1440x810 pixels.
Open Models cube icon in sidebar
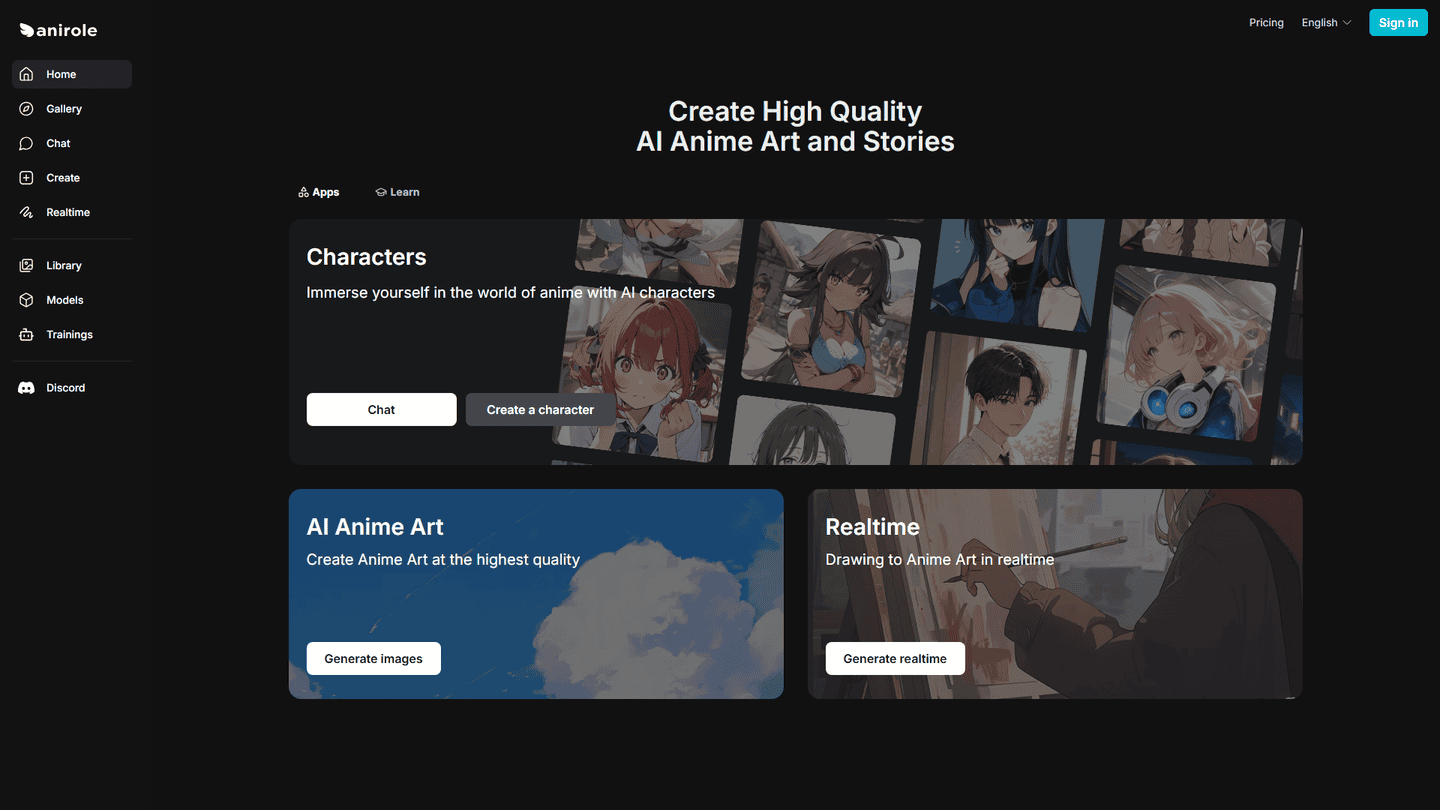pos(26,300)
